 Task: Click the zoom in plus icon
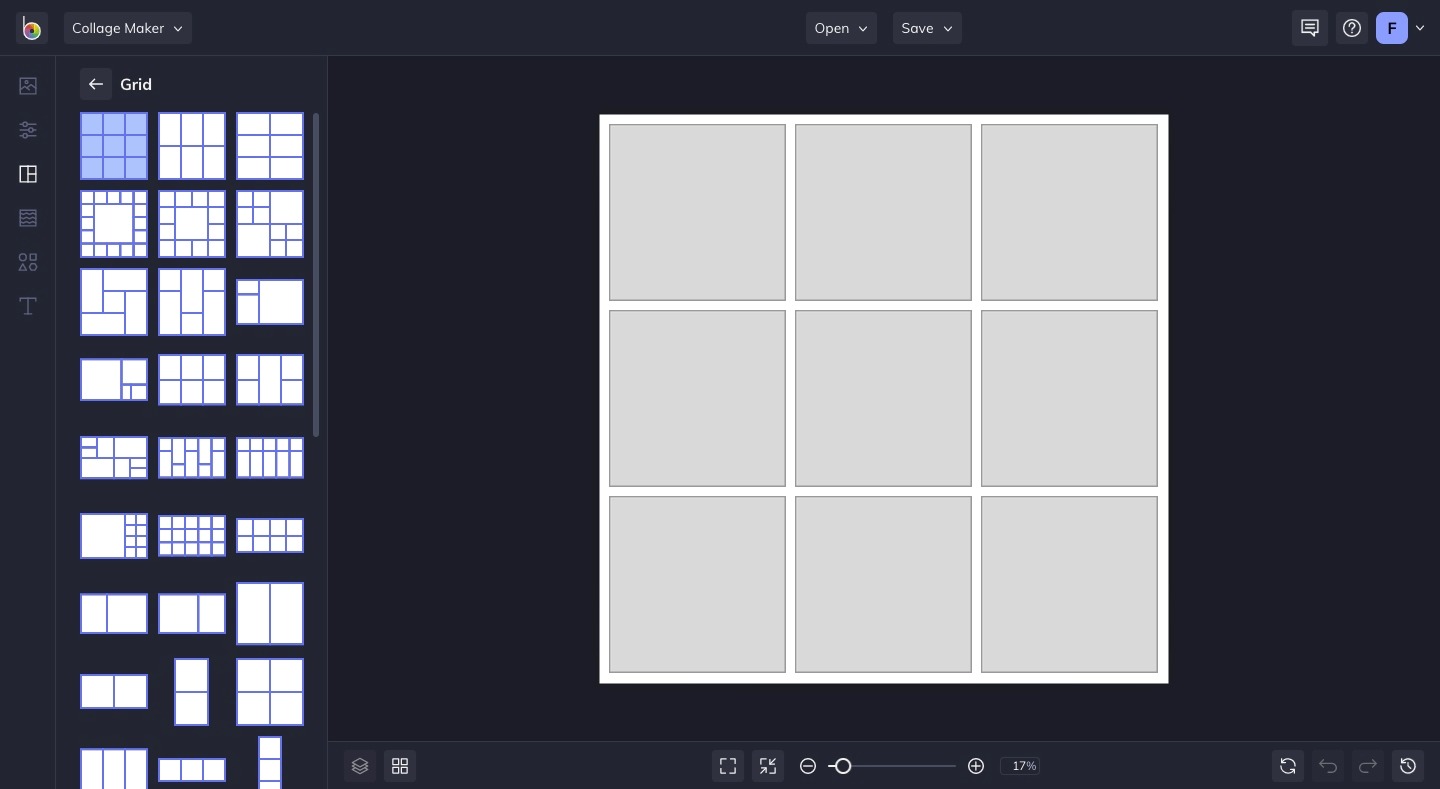click(x=976, y=766)
